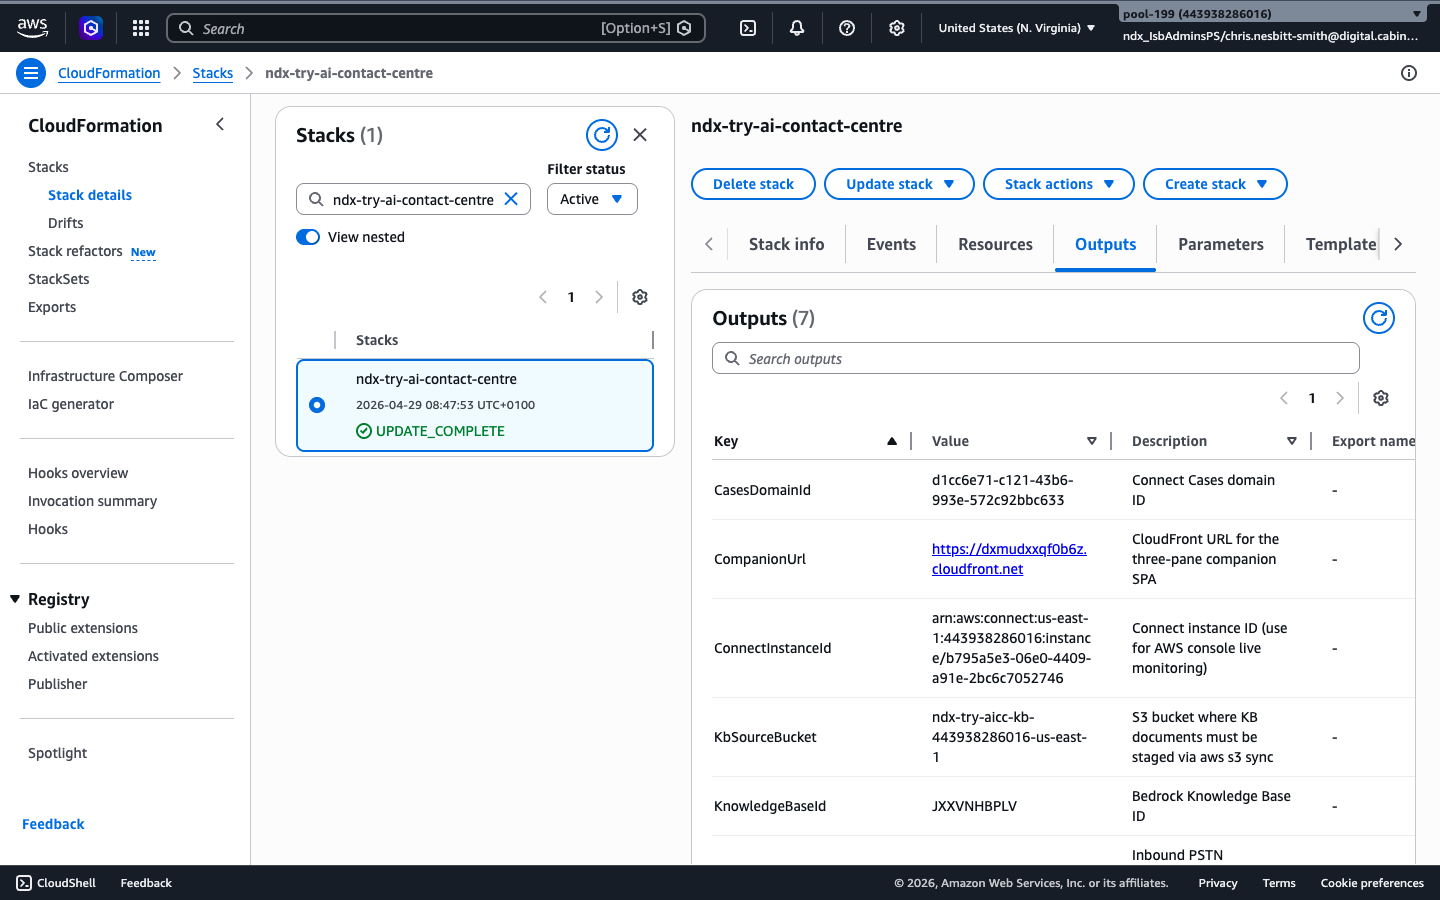The height and width of the screenshot is (900, 1440).
Task: Collapse the Registry section in sidebar
Action: click(x=16, y=599)
